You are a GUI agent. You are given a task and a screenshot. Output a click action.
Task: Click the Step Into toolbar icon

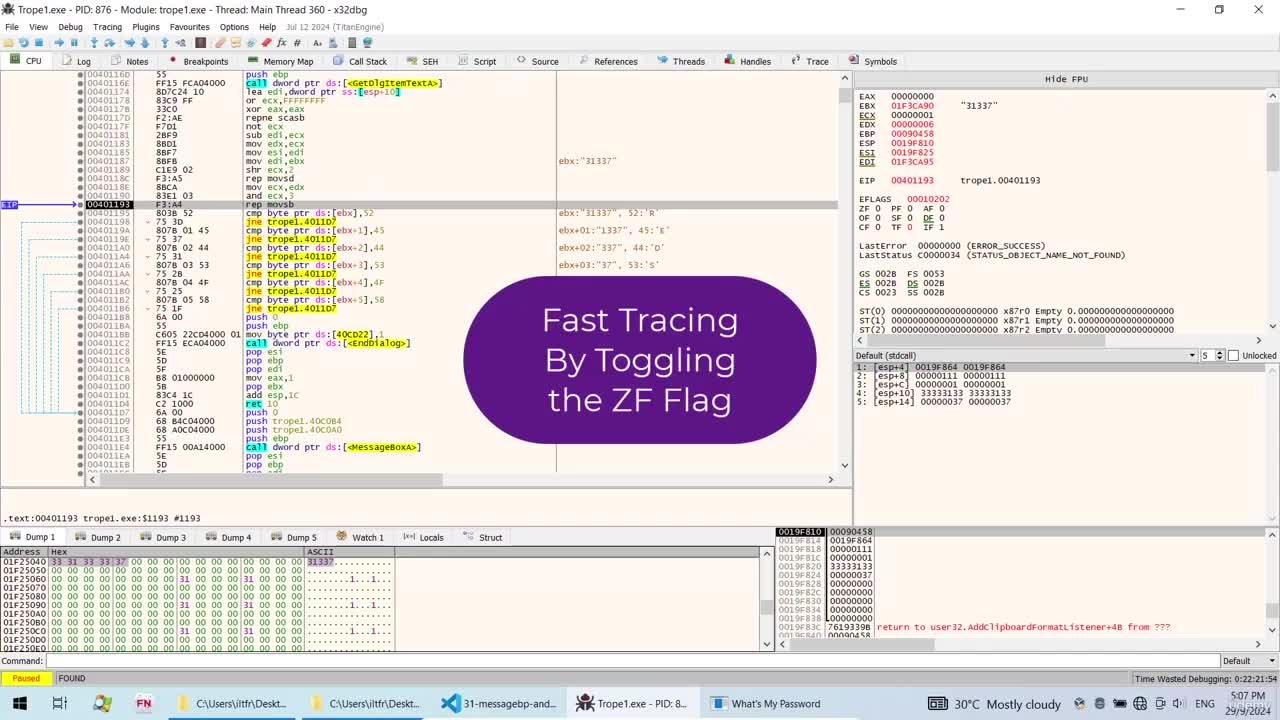point(94,43)
